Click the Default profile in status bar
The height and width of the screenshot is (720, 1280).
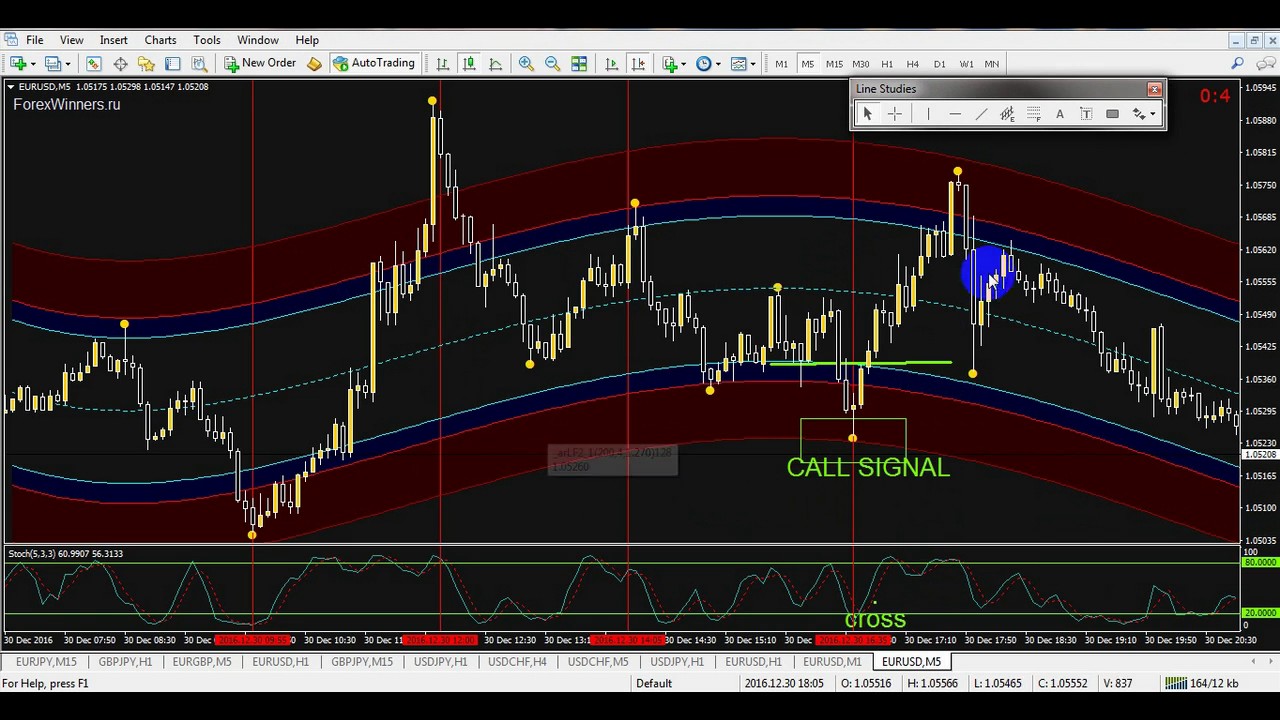654,684
